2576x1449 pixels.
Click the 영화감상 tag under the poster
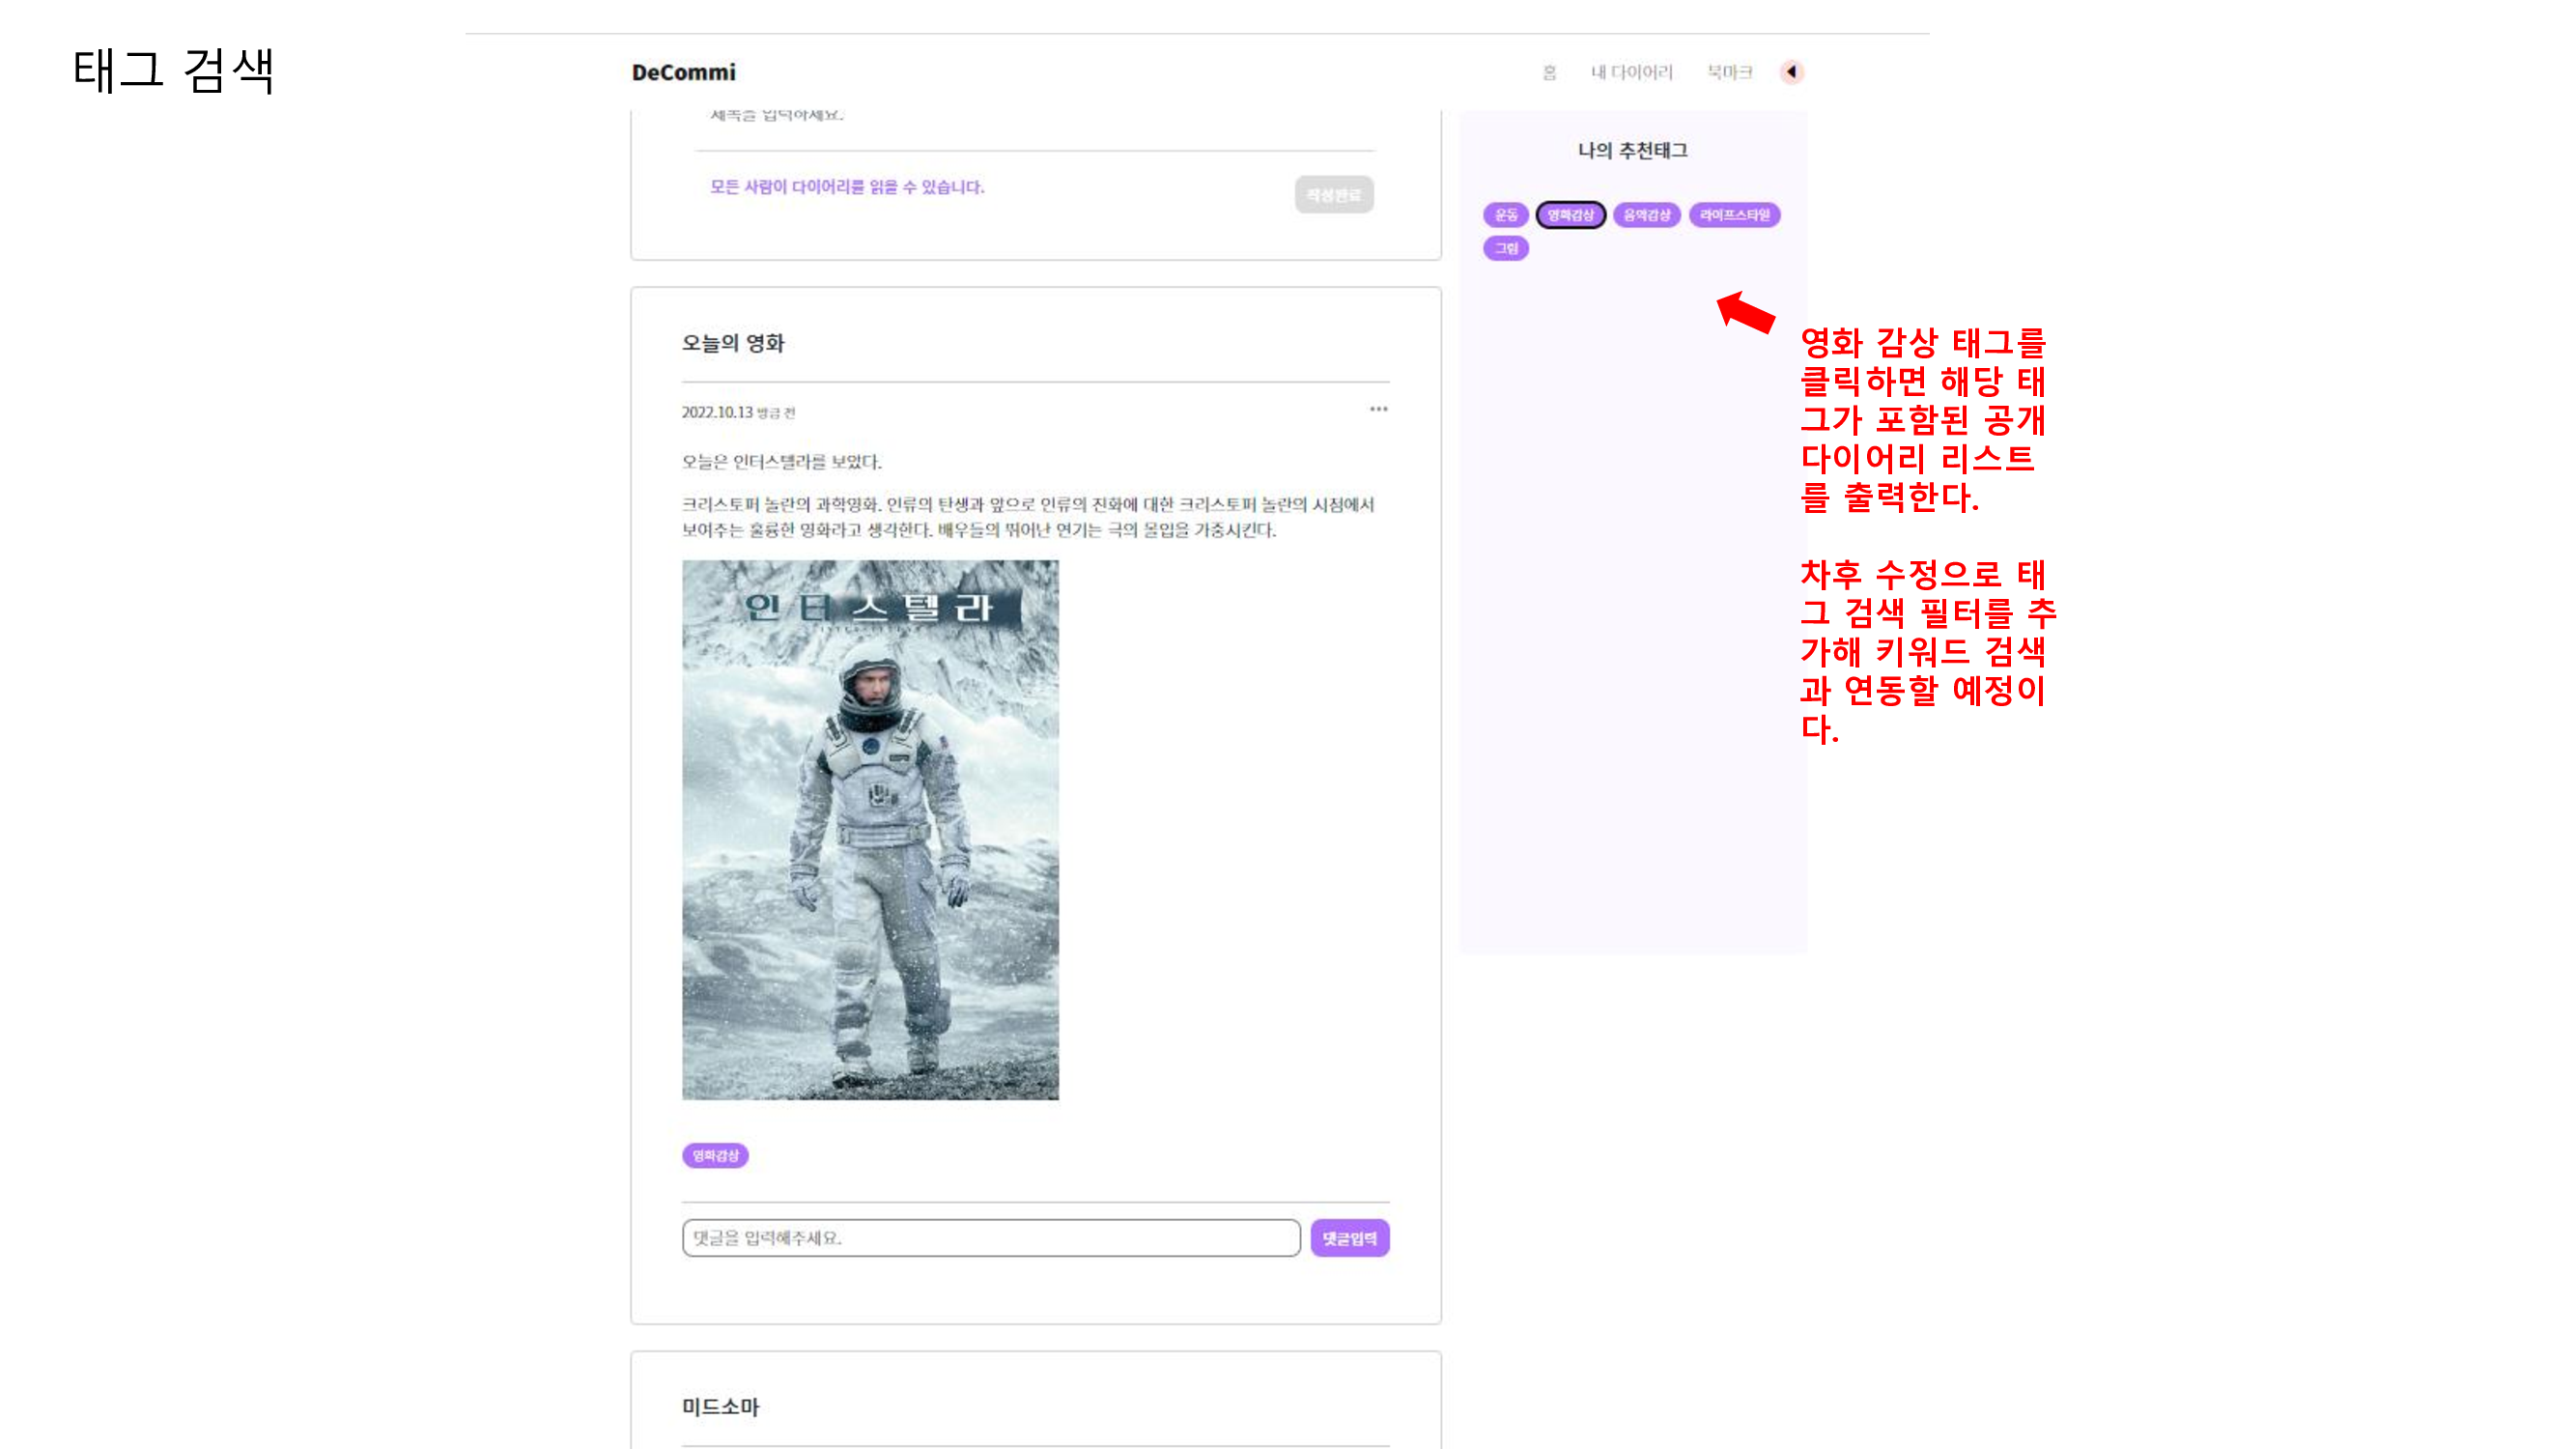pyautogui.click(x=715, y=1155)
